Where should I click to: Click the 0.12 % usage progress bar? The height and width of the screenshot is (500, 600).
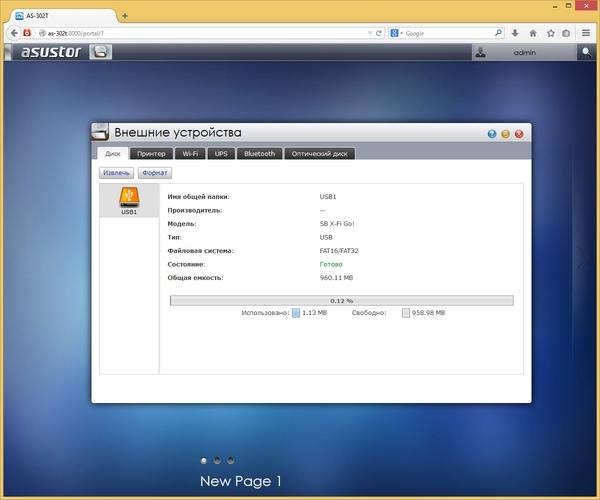tap(342, 301)
